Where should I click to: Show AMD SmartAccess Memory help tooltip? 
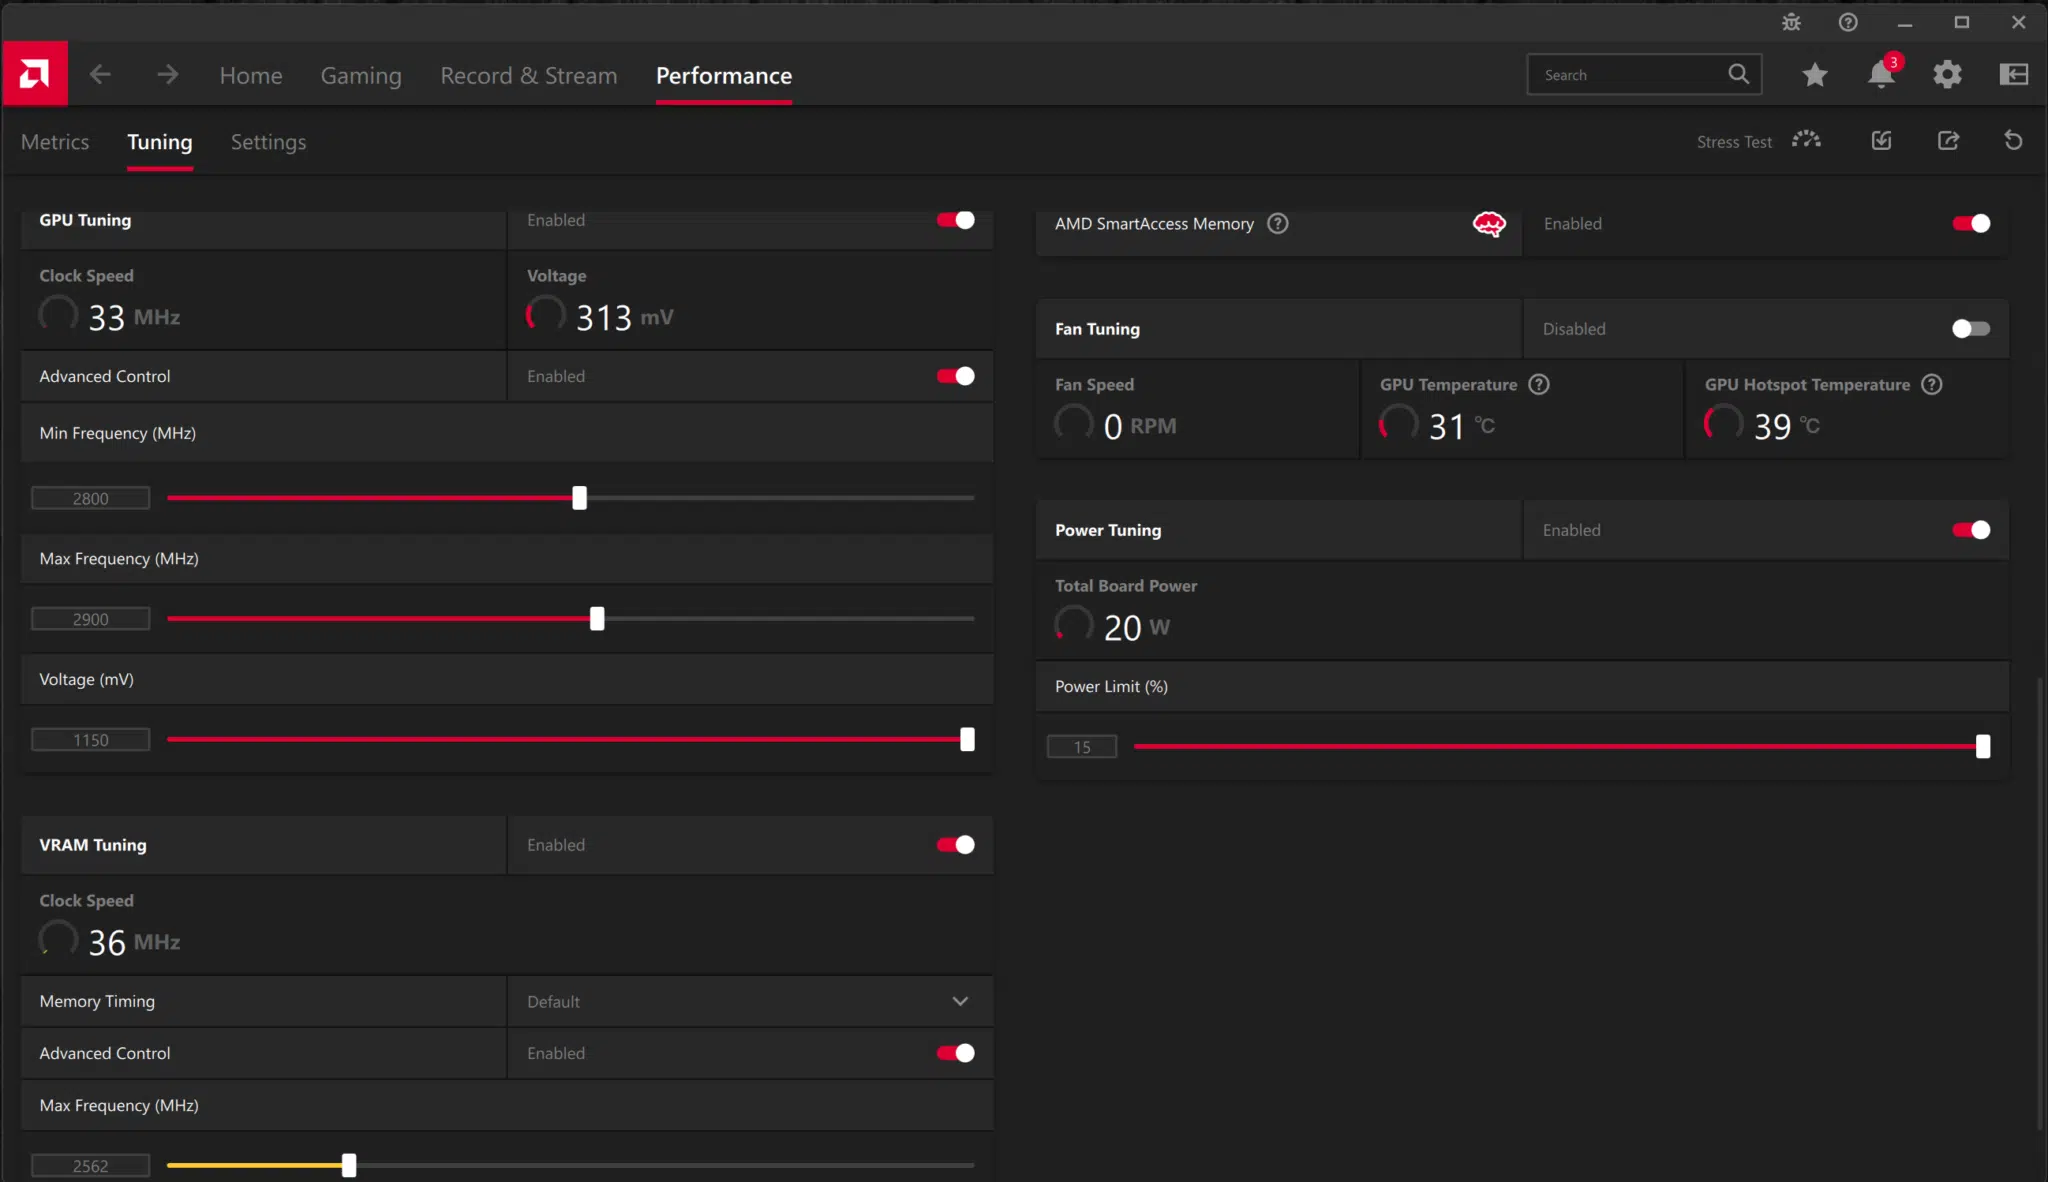click(x=1278, y=223)
